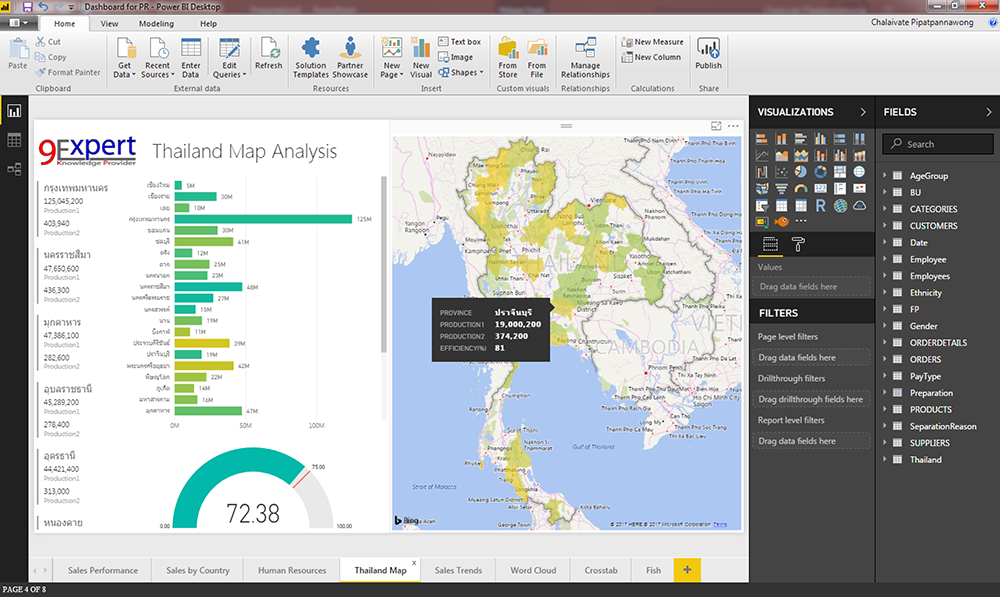Select the KPI visual
The height and width of the screenshot is (597, 1000).
click(x=860, y=188)
